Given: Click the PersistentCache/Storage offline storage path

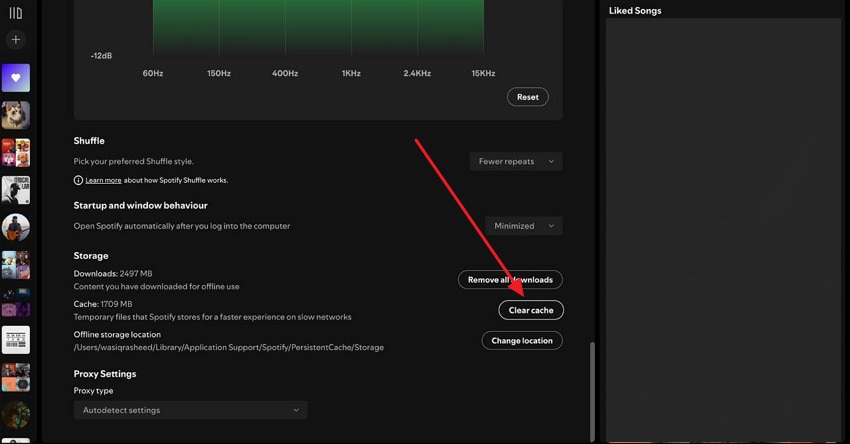Looking at the screenshot, I should (x=229, y=347).
